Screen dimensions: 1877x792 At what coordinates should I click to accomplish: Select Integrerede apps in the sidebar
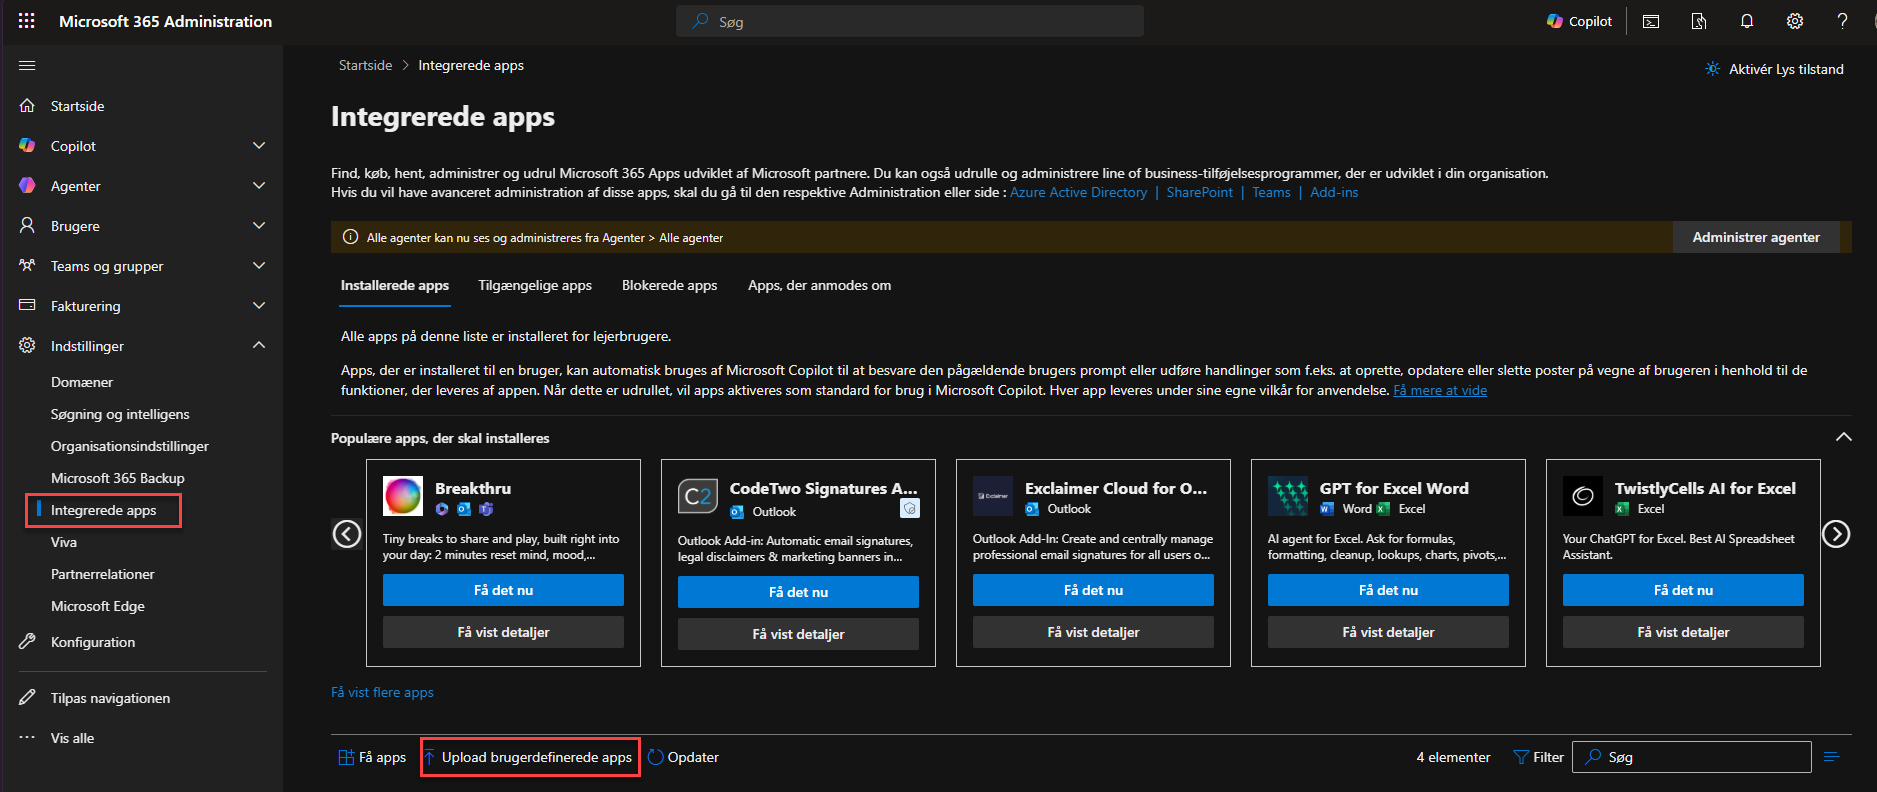pyautogui.click(x=104, y=510)
